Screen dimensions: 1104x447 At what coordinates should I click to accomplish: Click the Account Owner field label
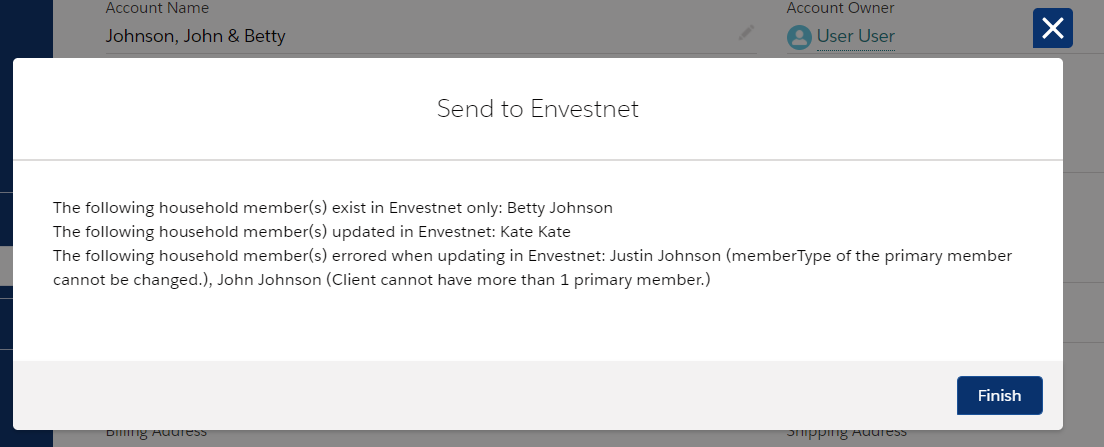(x=840, y=8)
